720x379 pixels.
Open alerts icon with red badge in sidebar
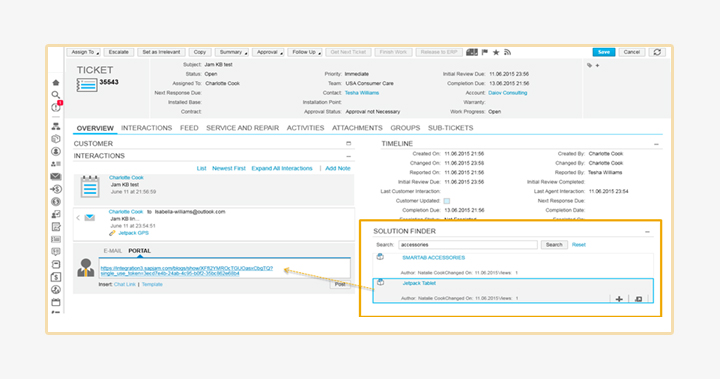(x=56, y=107)
